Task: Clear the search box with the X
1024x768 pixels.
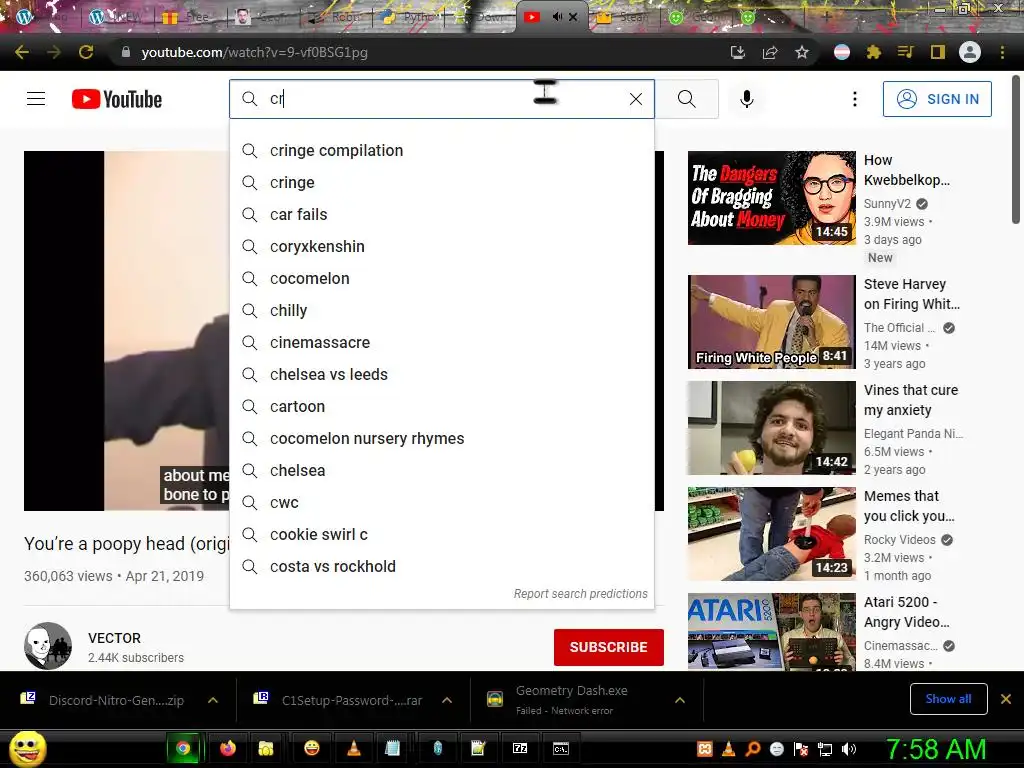Action: (635, 99)
